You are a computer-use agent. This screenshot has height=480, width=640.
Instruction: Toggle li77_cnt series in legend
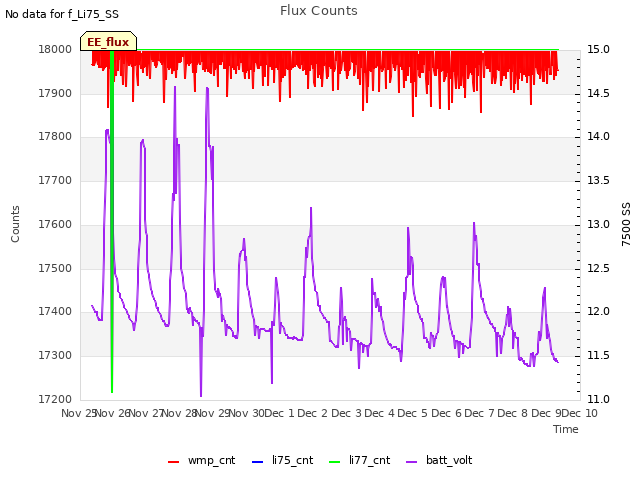click(x=360, y=460)
